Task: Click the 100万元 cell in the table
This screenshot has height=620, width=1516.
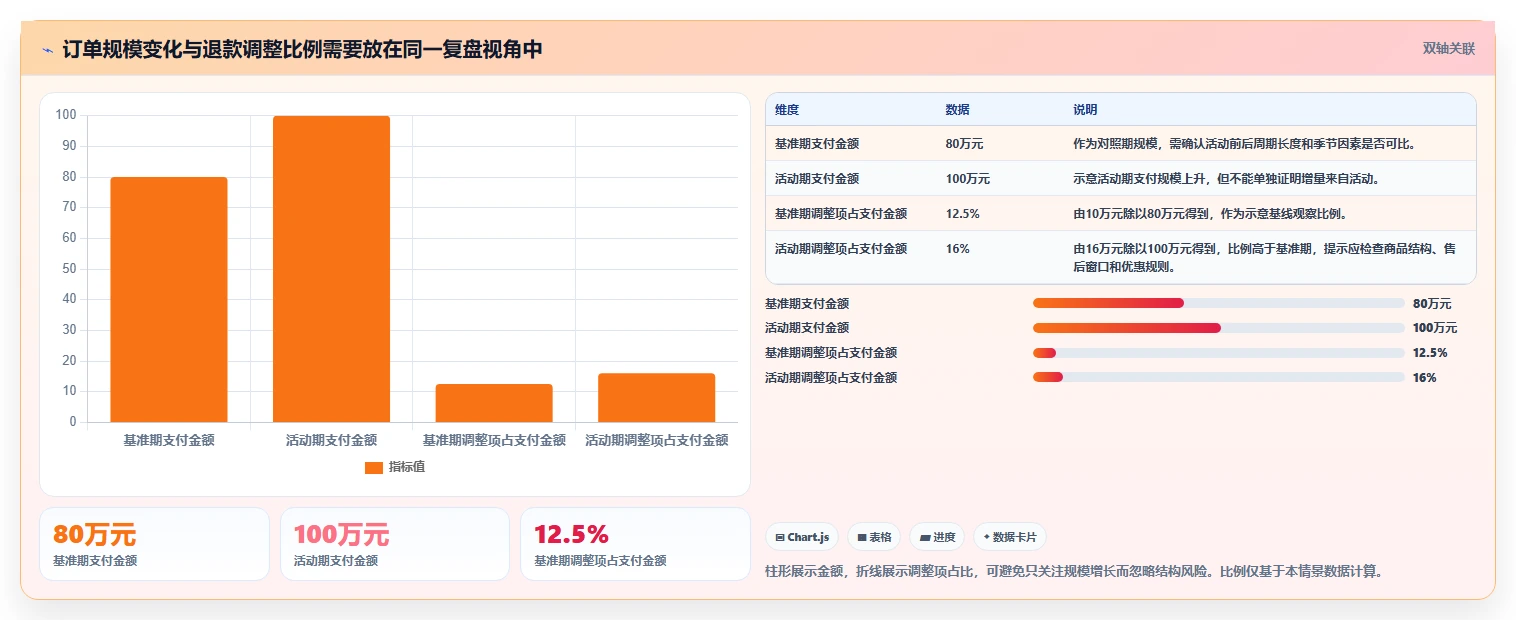Action: [967, 179]
